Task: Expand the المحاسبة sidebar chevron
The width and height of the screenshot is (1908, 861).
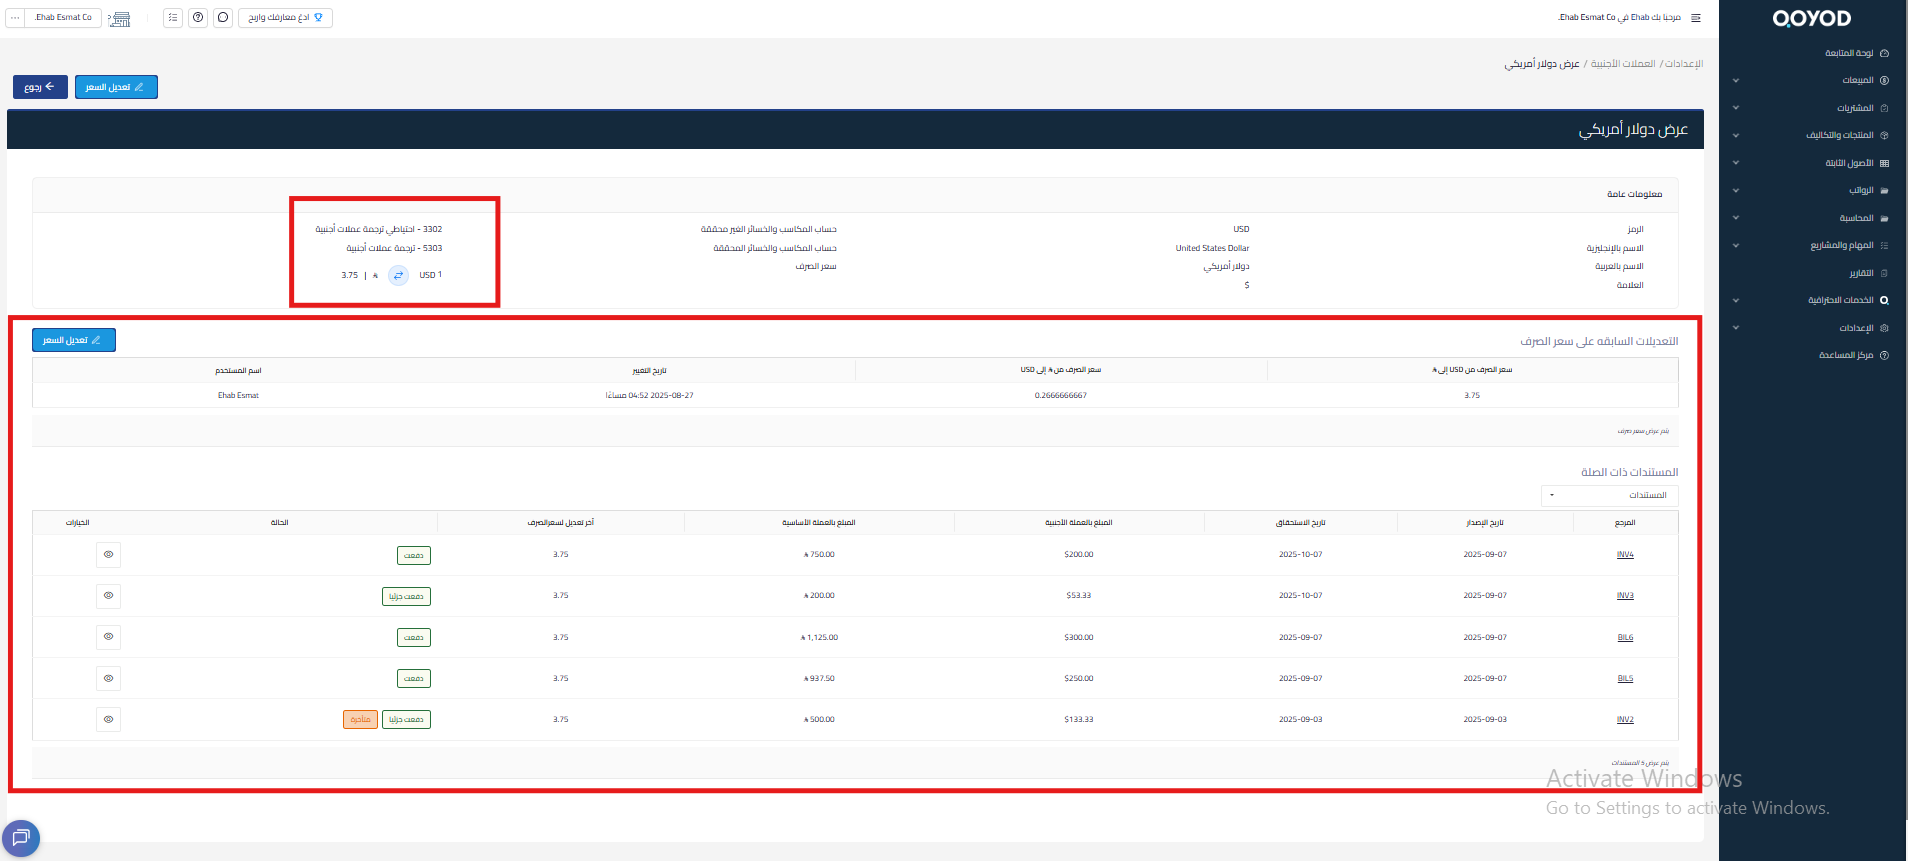Action: 1735,218
